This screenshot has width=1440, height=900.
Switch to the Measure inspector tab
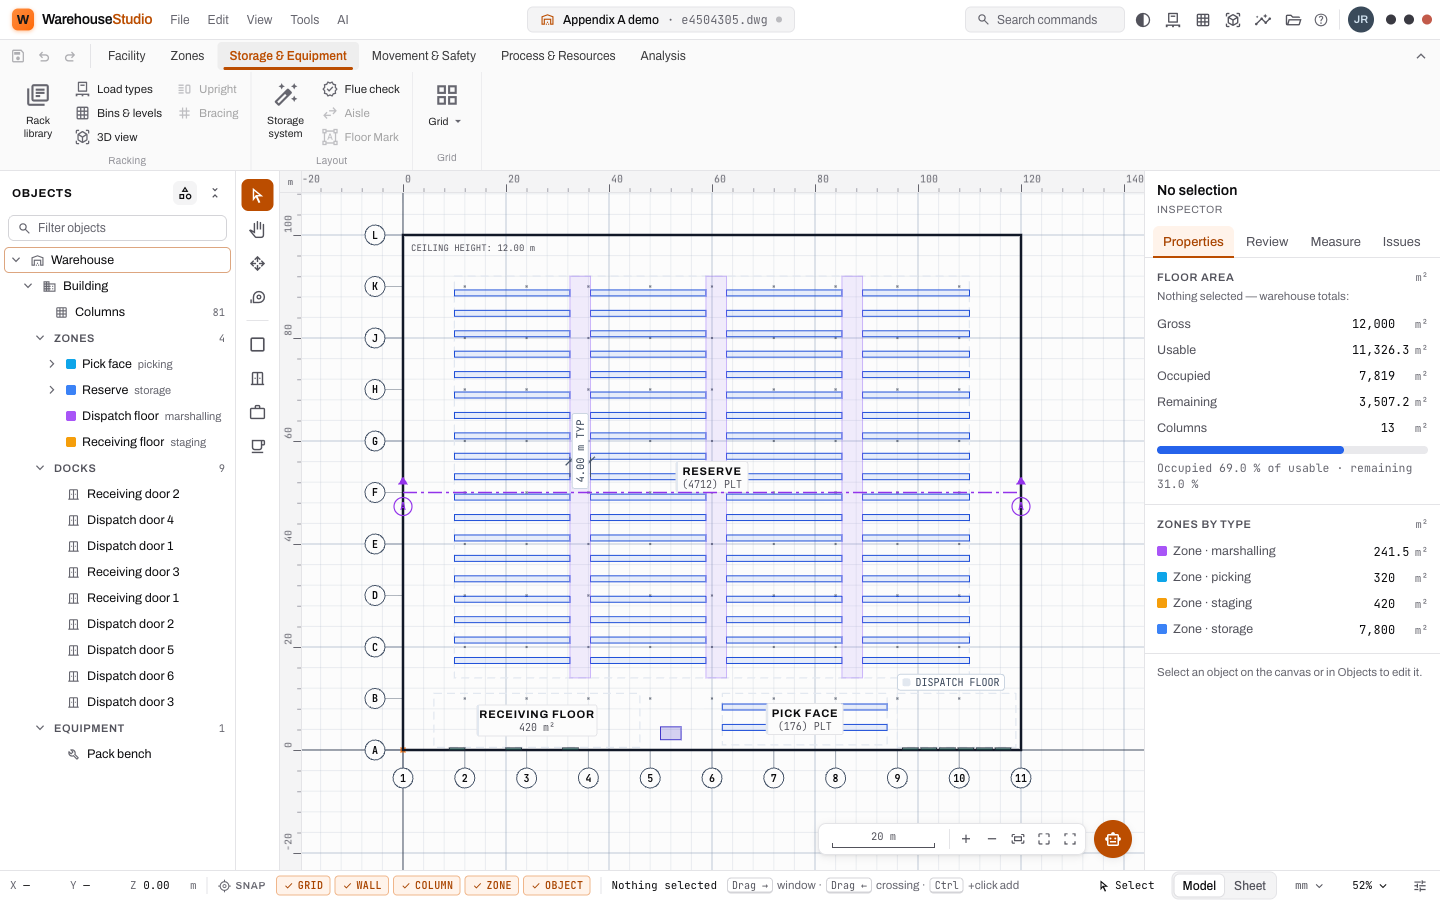pos(1335,242)
